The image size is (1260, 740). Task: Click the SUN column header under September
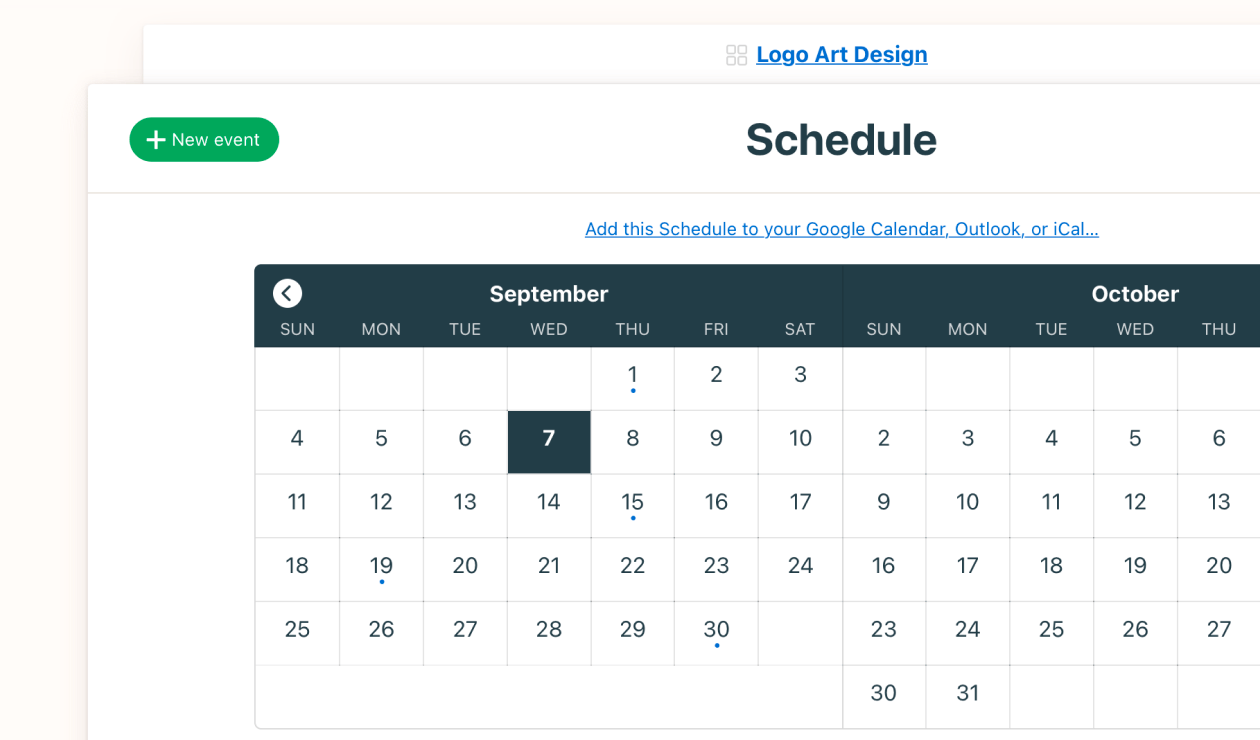tap(297, 329)
